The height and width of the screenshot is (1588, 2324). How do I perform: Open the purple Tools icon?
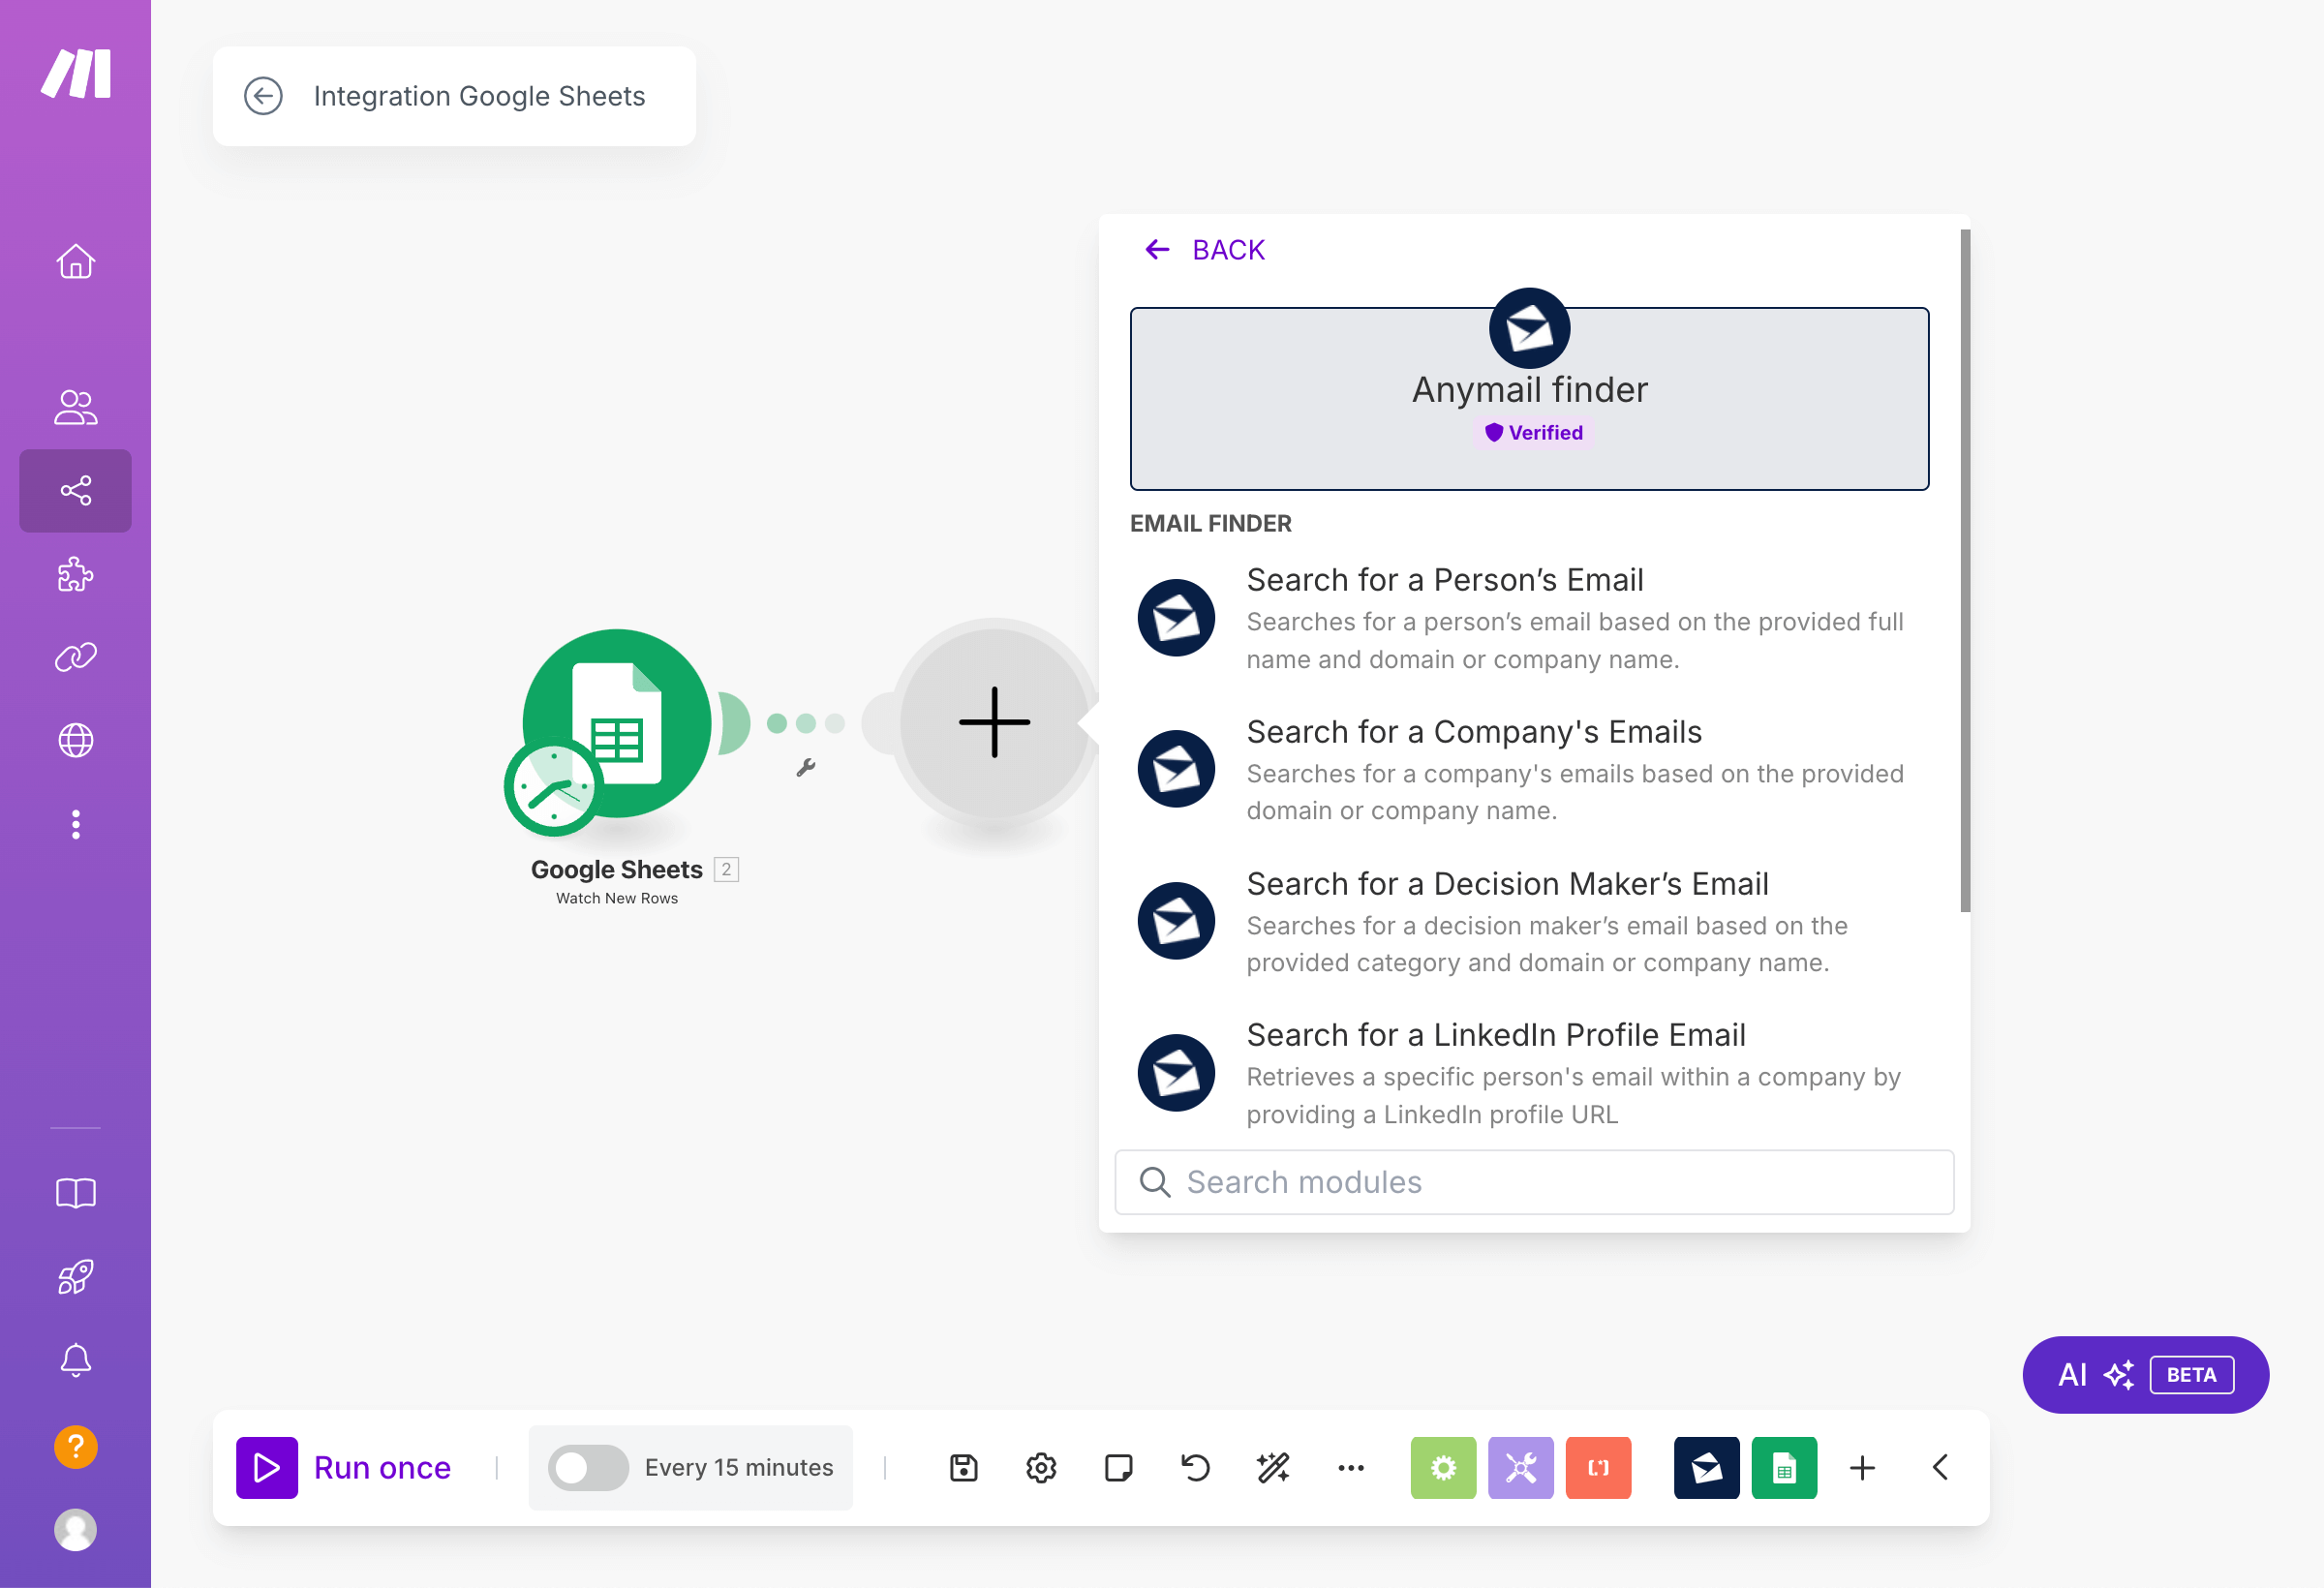point(1520,1467)
